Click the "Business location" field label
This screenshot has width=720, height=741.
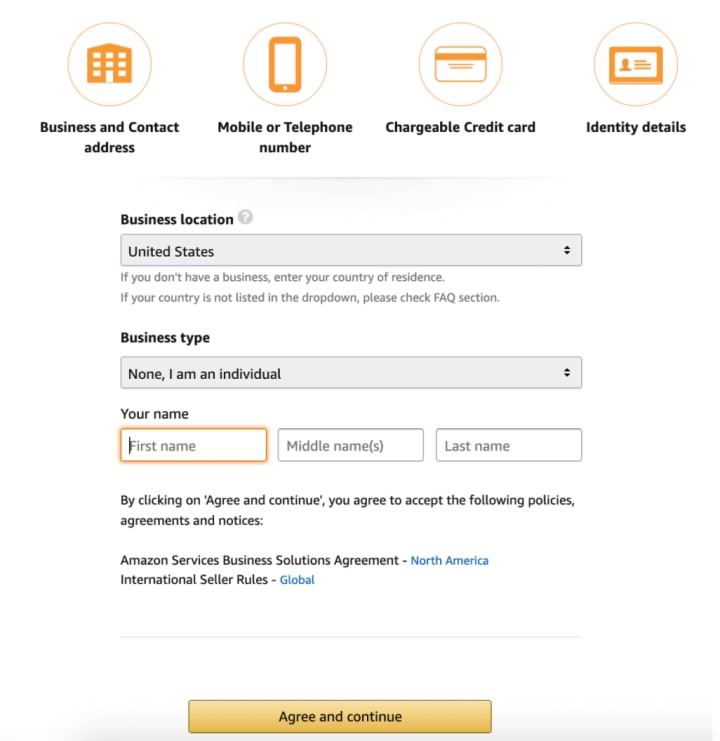[x=177, y=219]
